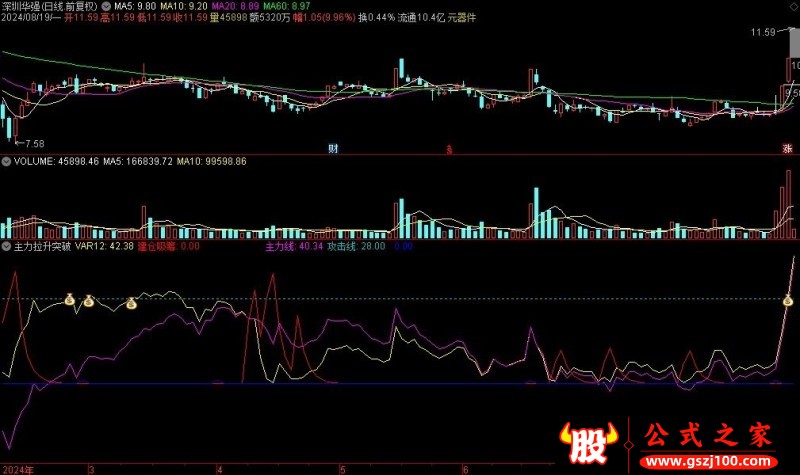Image resolution: width=800 pixels, height=475 pixels.
Task: Click the 攻击线: 28.00 label
Action: tap(356, 246)
